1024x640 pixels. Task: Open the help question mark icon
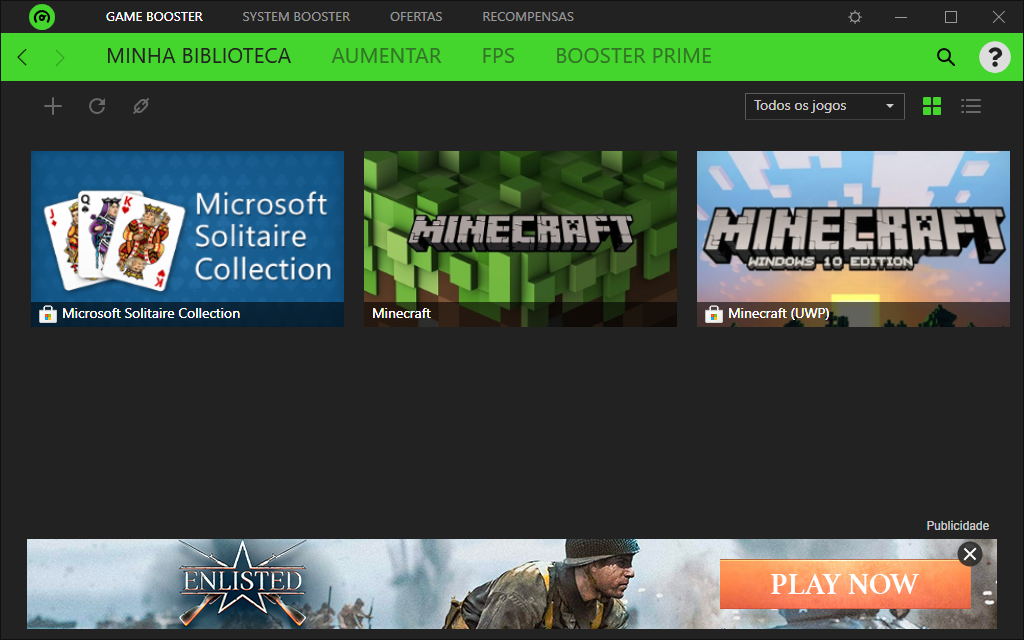(x=995, y=57)
